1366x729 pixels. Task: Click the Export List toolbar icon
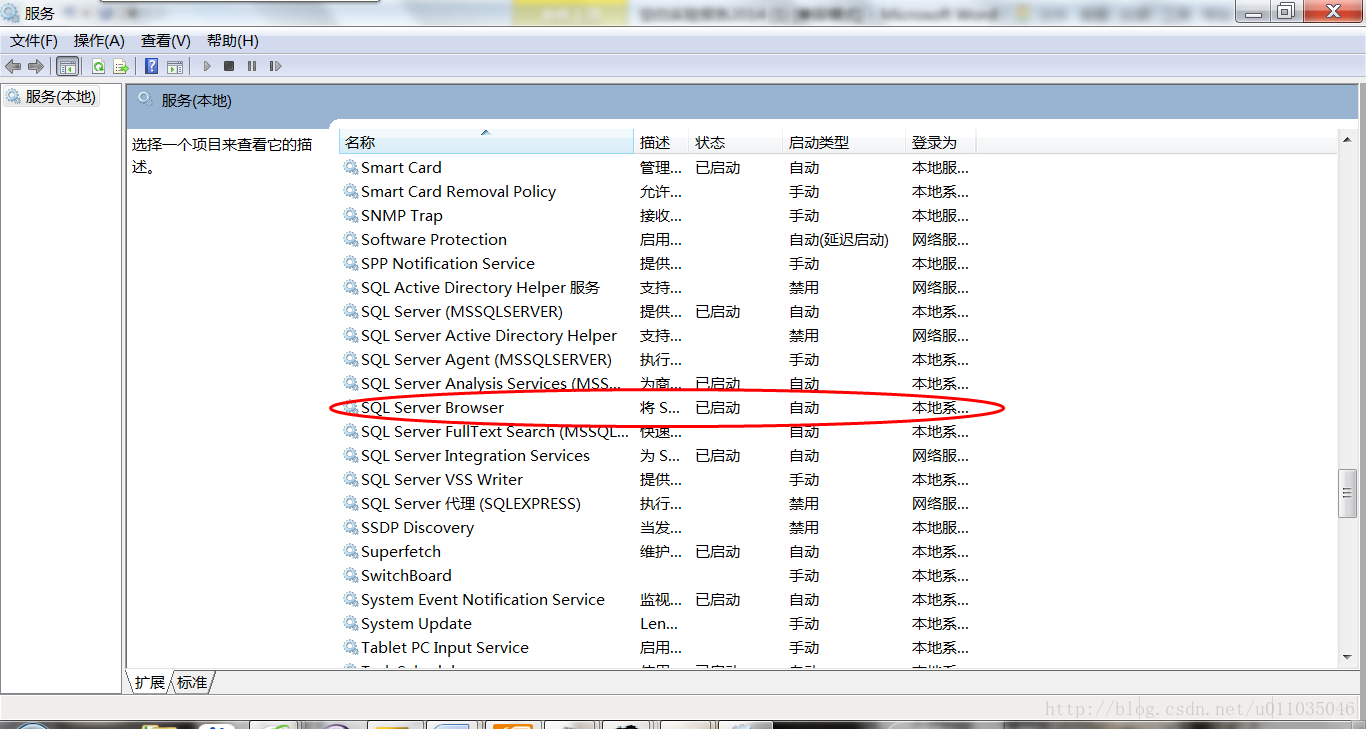(121, 66)
